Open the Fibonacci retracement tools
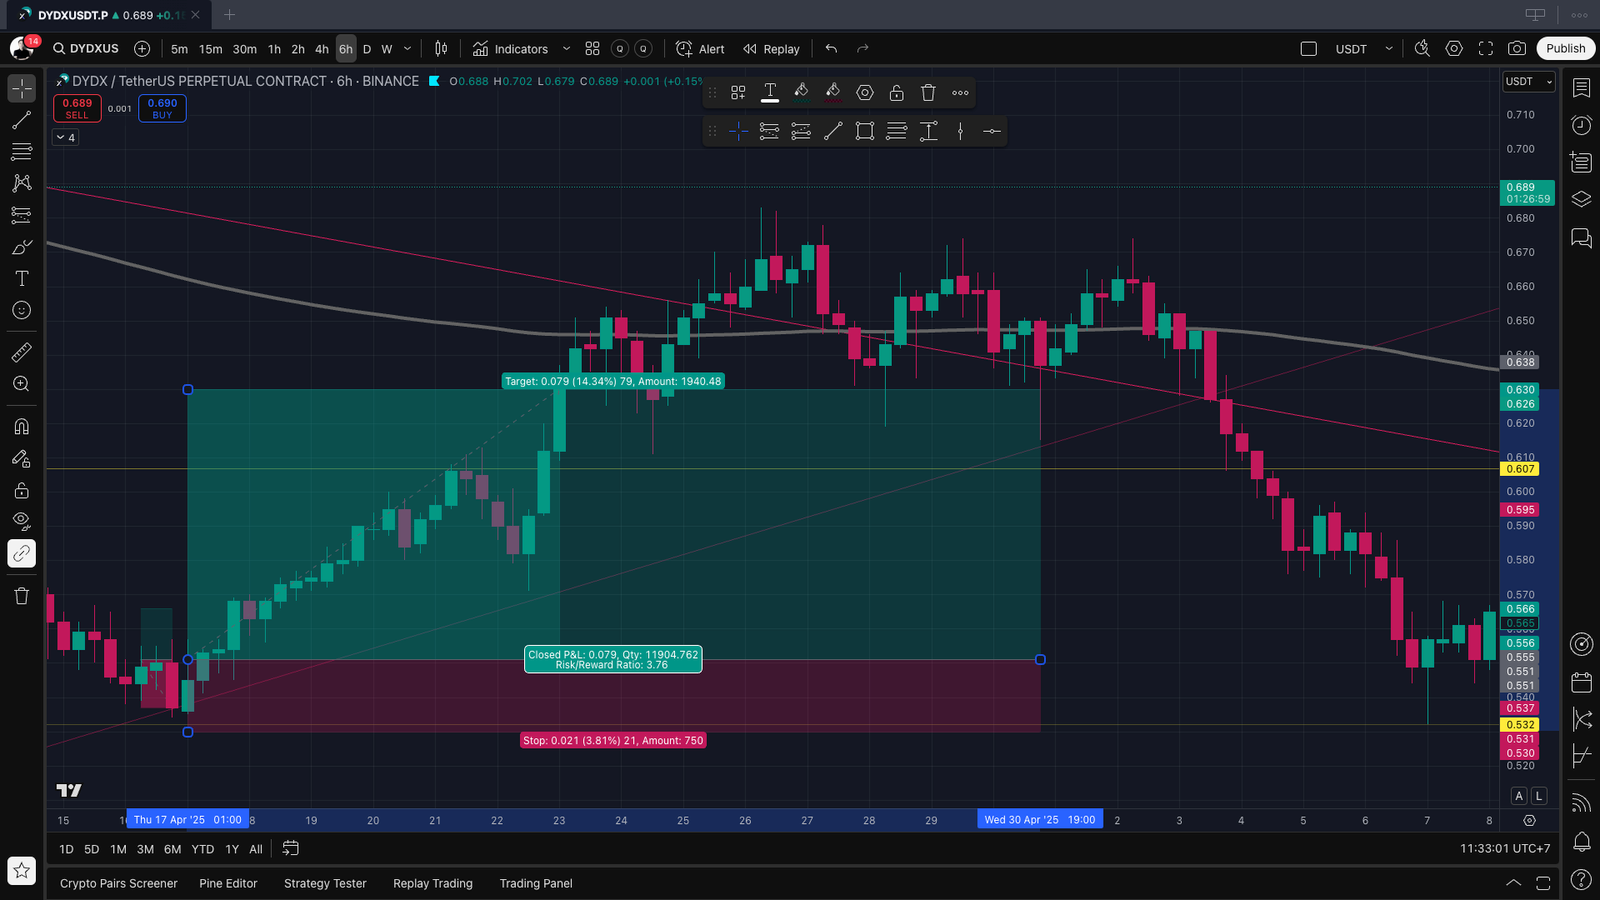This screenshot has width=1600, height=900. (x=21, y=152)
